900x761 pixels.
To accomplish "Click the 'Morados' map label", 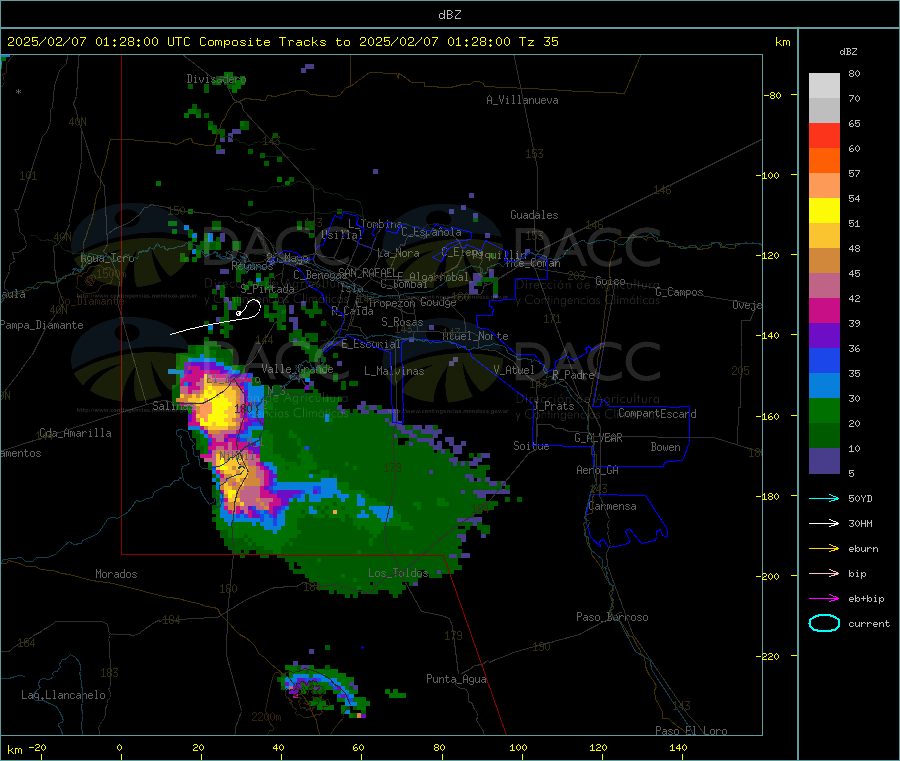I will [x=116, y=574].
